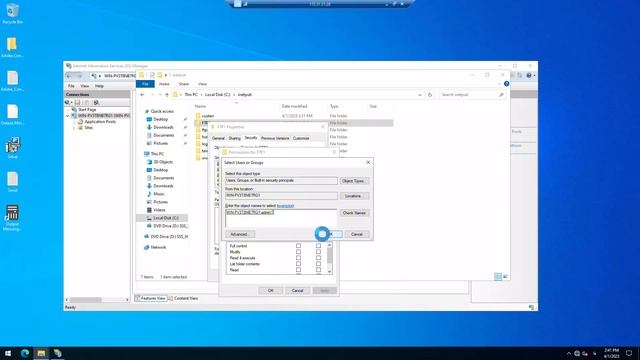Expand the server node in IIS Connections
This screenshot has height=360, width=640.
coord(68,116)
